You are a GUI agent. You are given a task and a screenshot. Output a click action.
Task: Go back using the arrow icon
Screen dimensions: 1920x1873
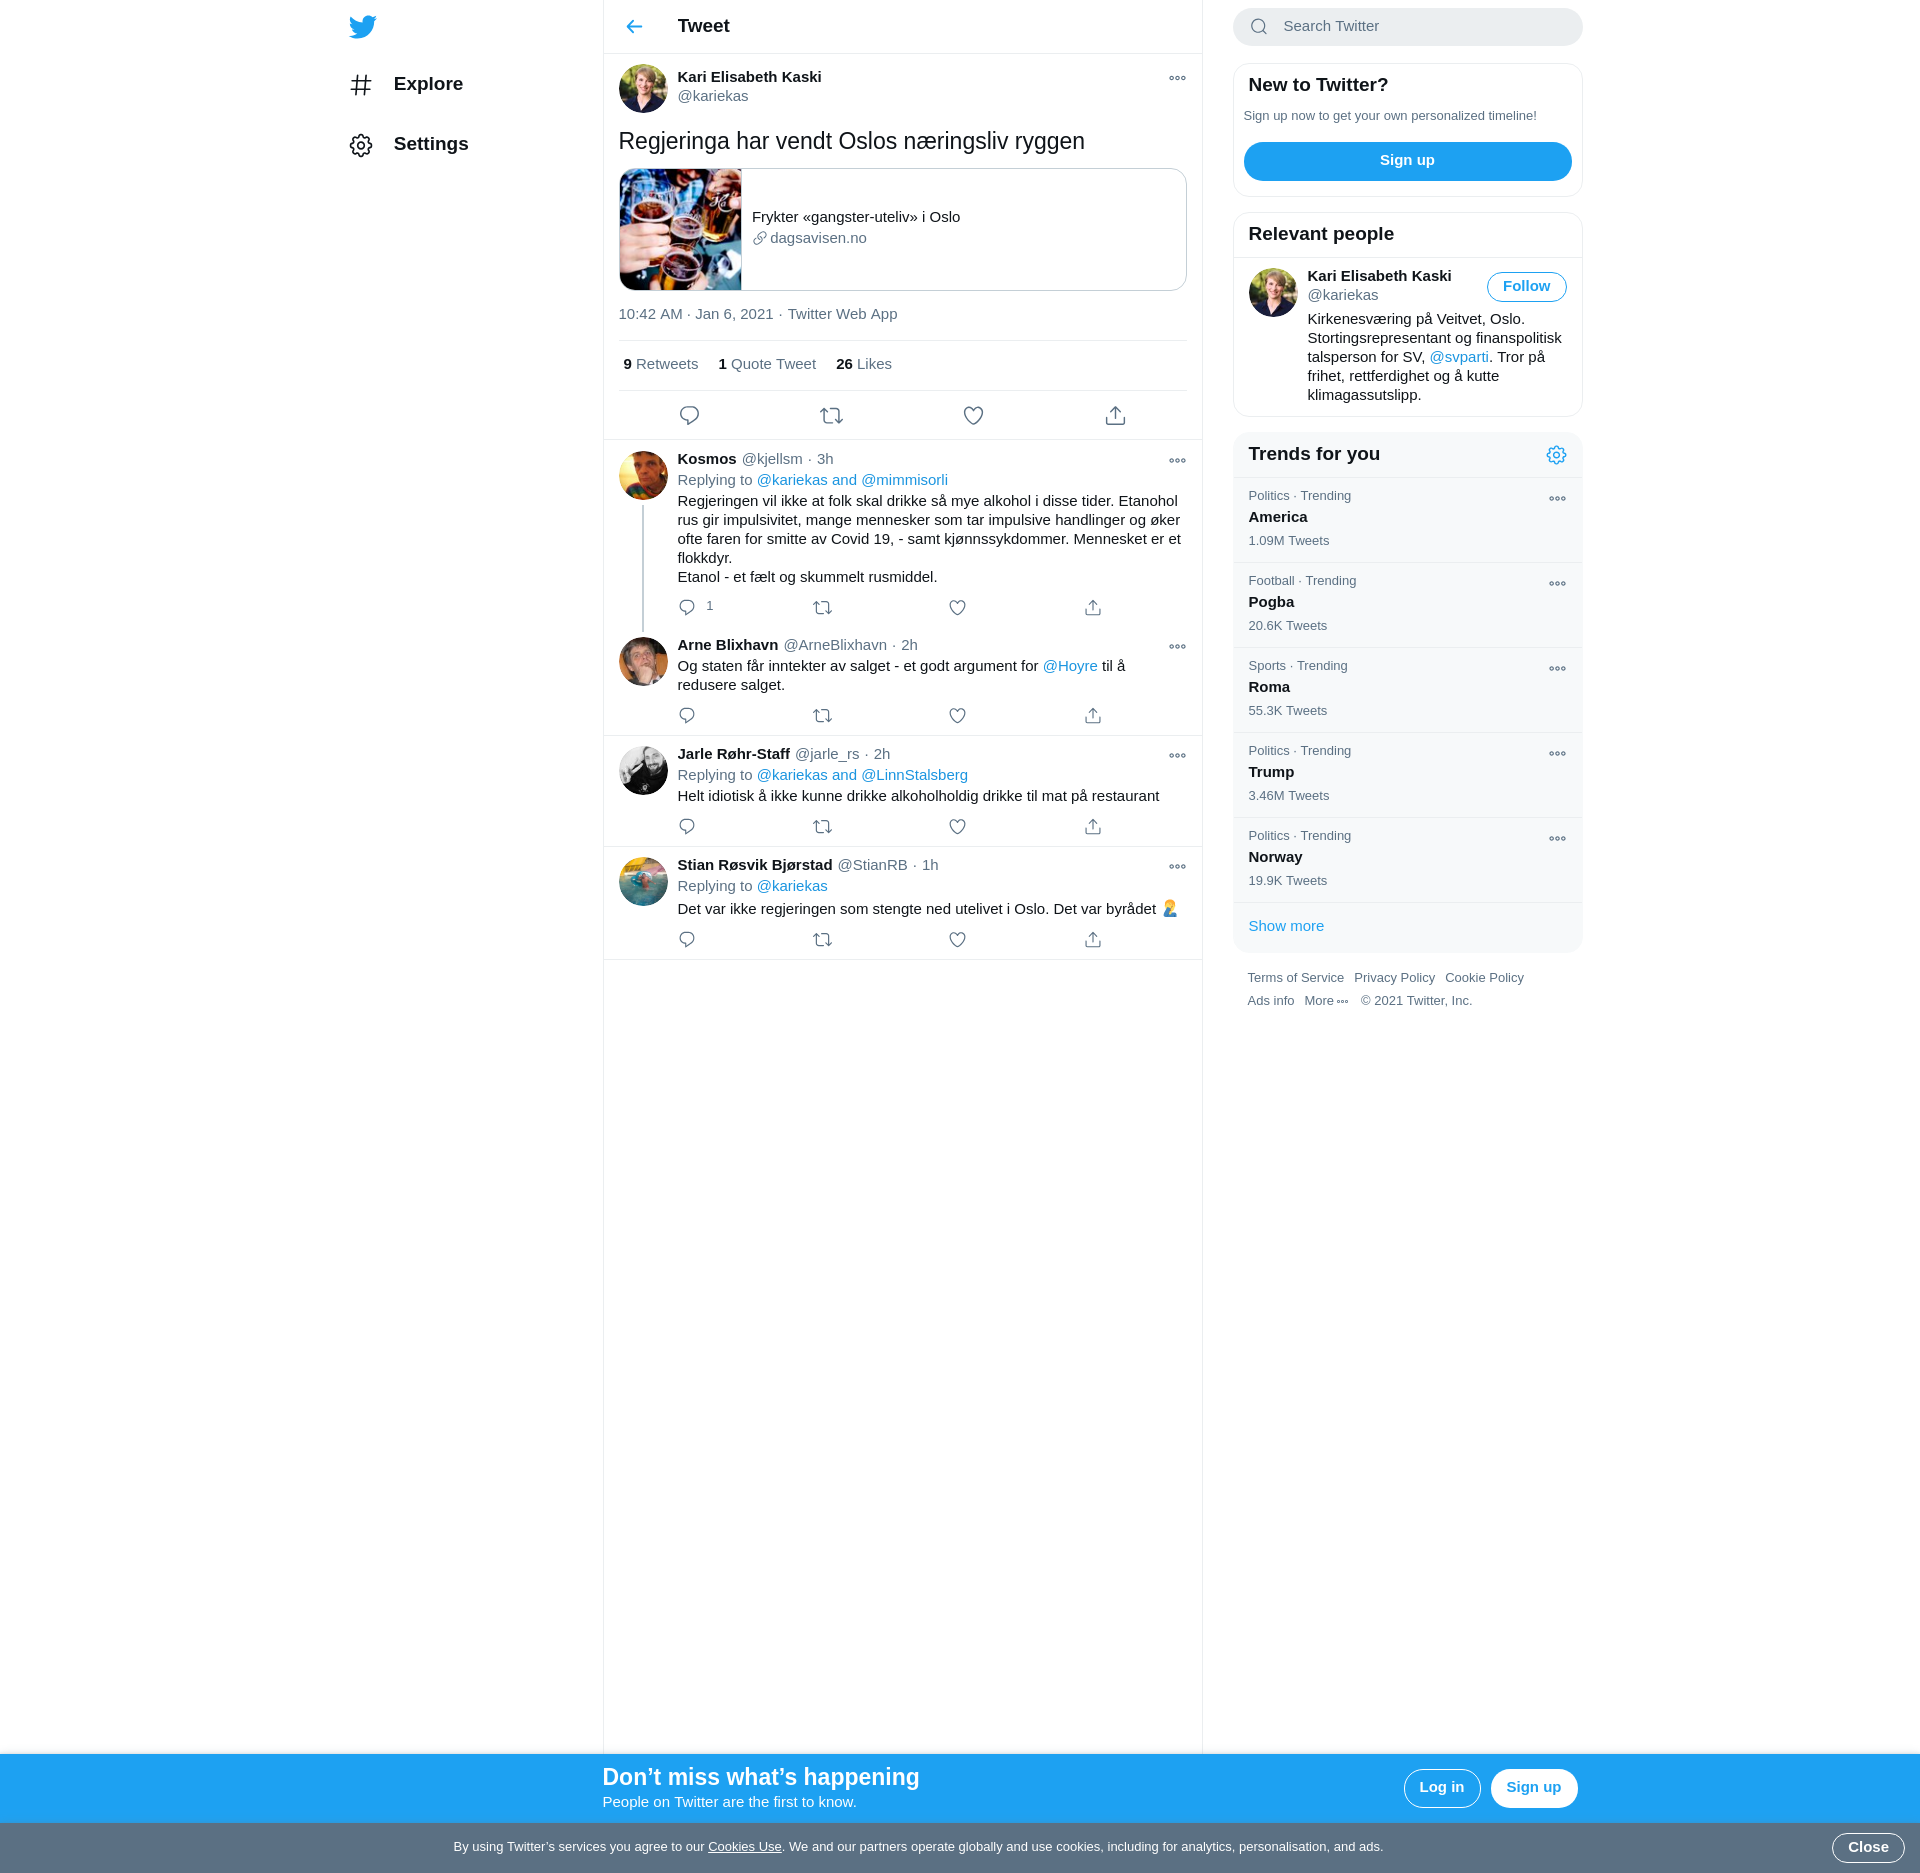(x=634, y=27)
